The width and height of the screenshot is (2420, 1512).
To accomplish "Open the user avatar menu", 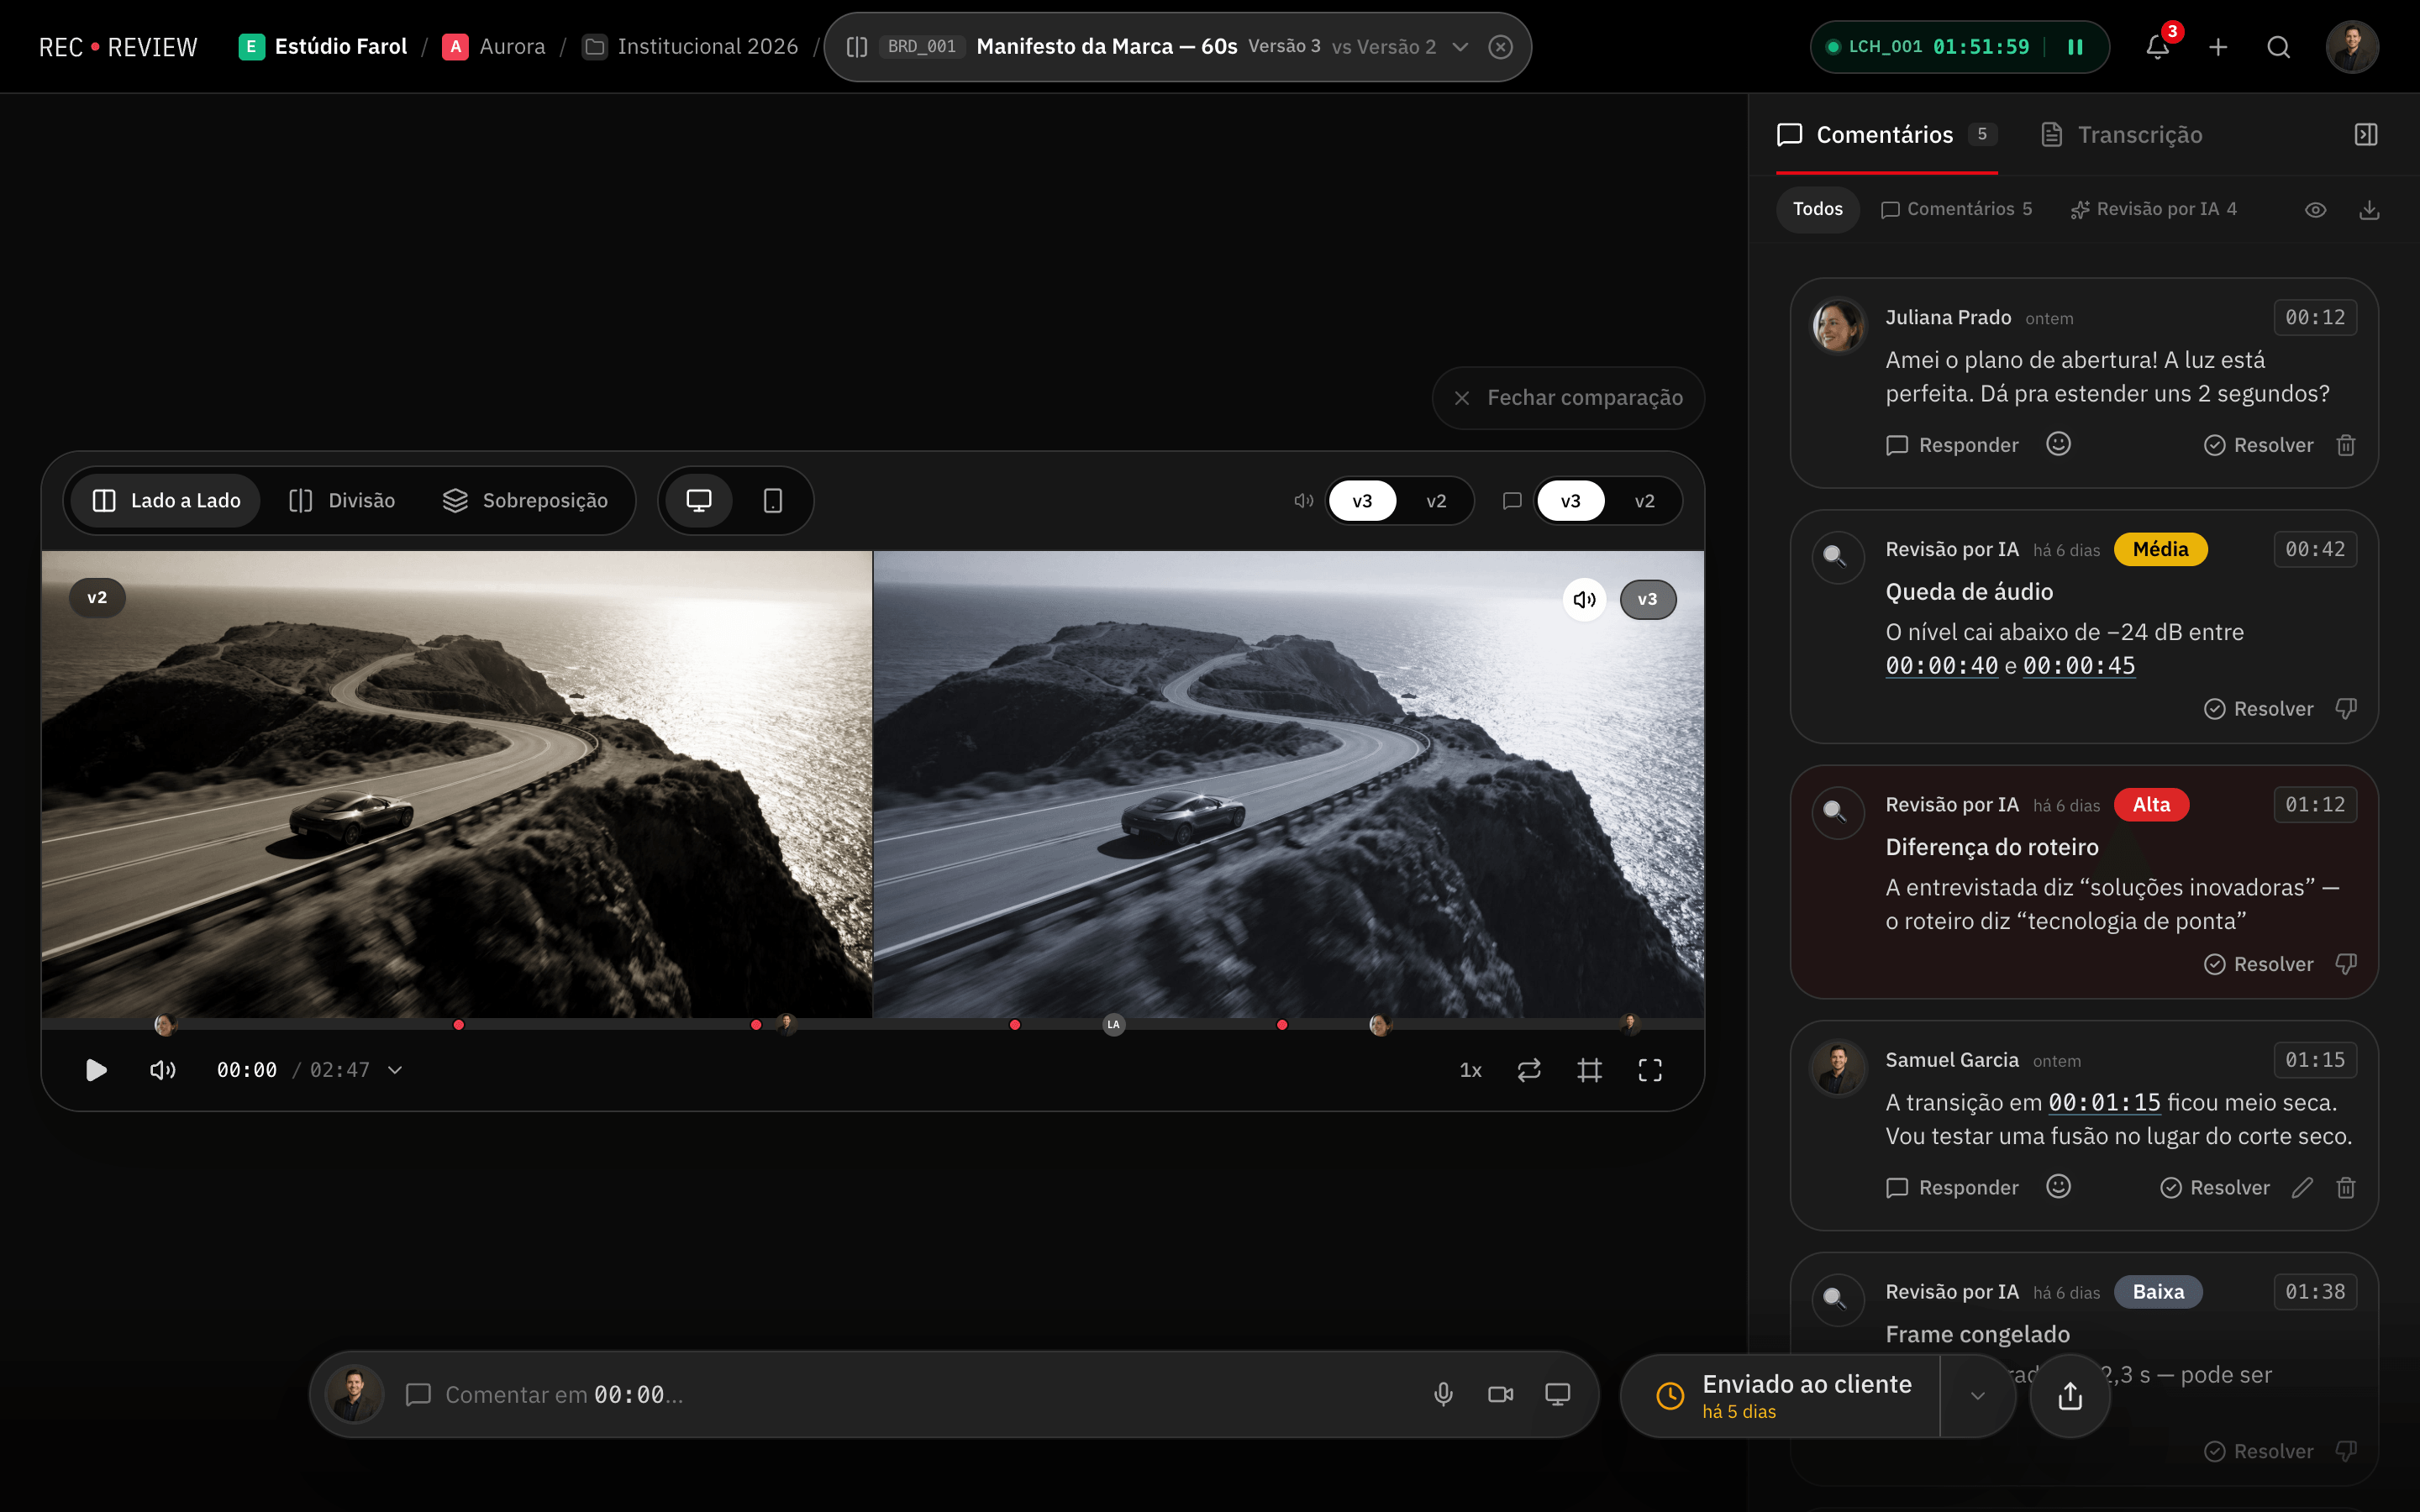I will click(x=2351, y=47).
